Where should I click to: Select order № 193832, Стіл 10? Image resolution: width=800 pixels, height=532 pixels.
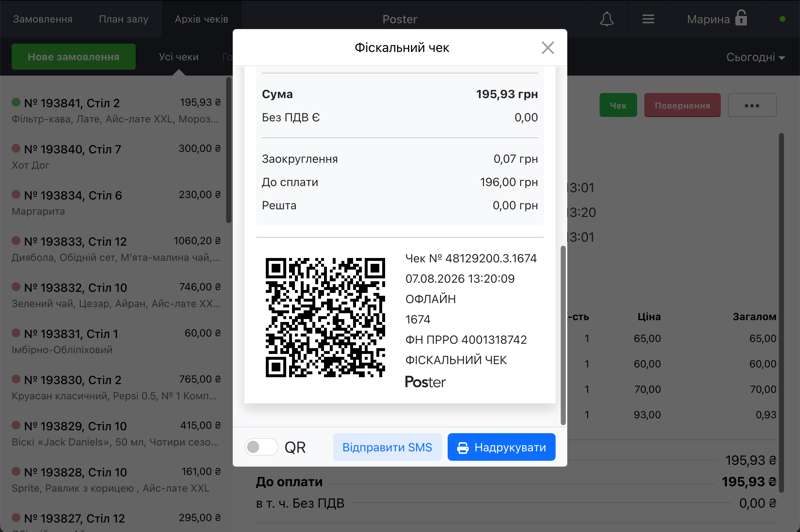[x=116, y=295]
